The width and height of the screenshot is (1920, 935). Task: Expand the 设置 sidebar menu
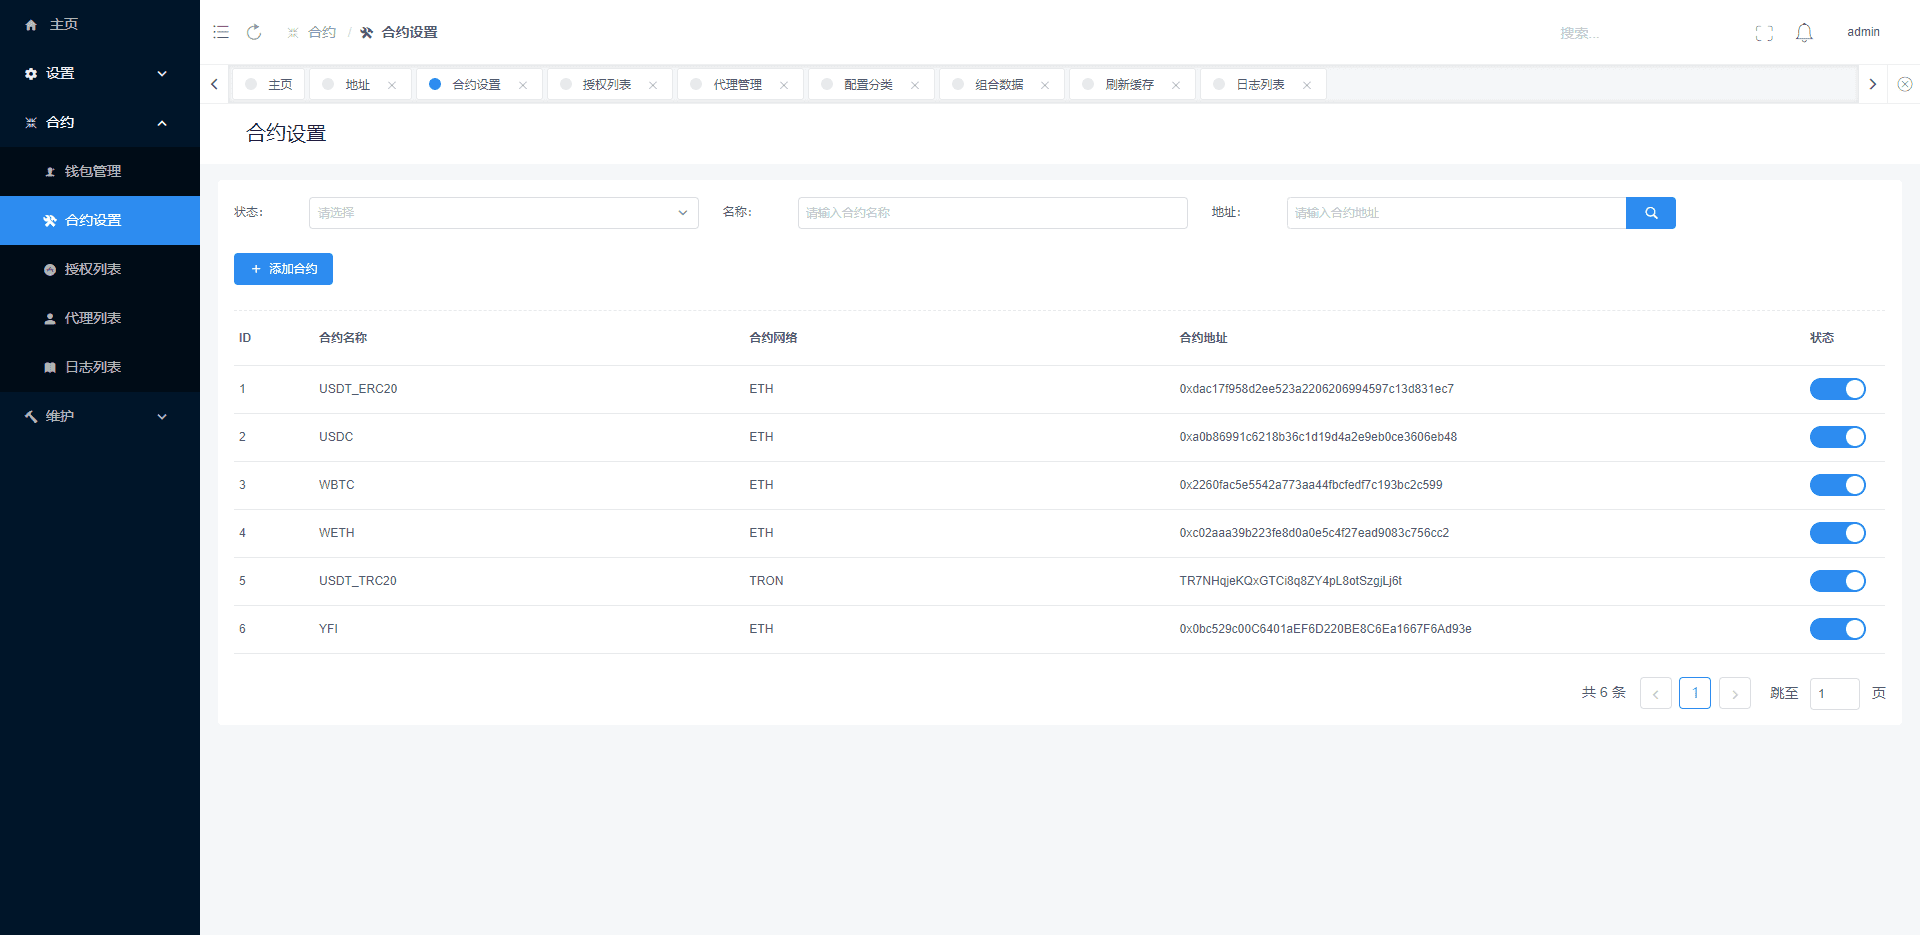click(100, 73)
